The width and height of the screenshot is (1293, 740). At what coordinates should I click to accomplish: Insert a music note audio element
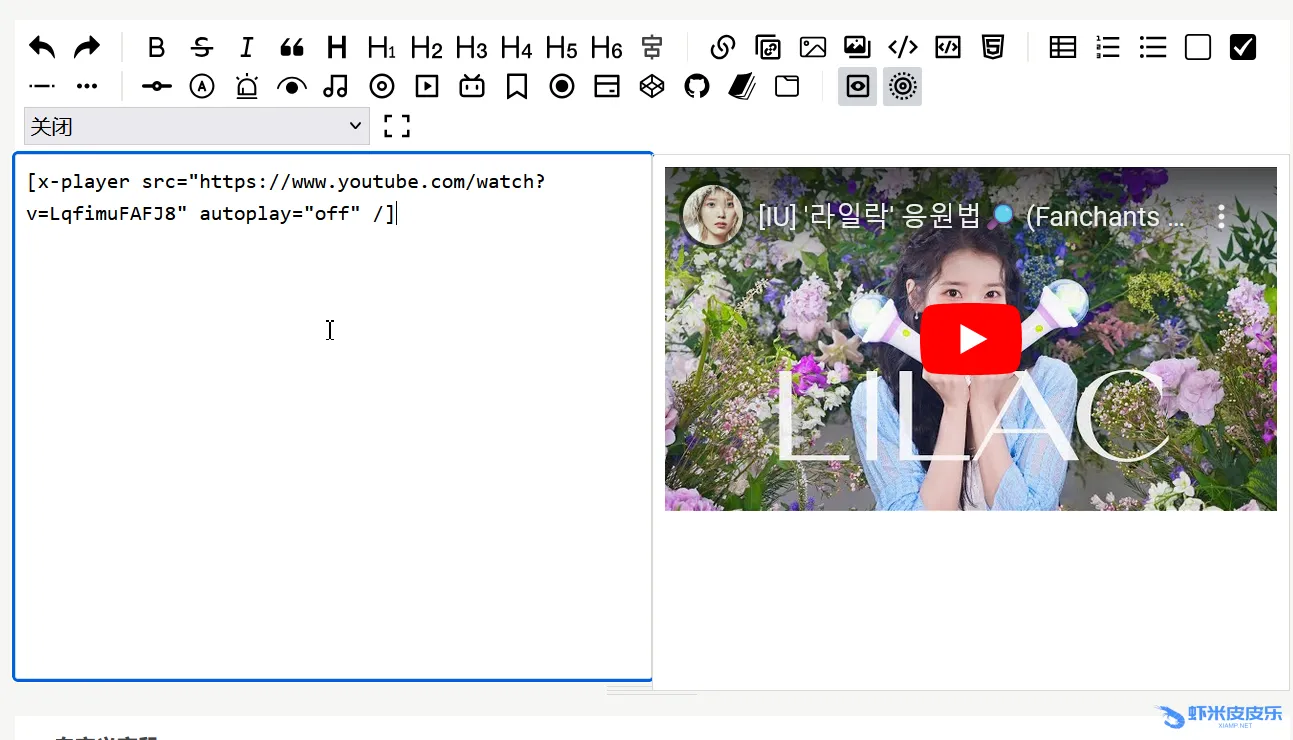click(336, 86)
